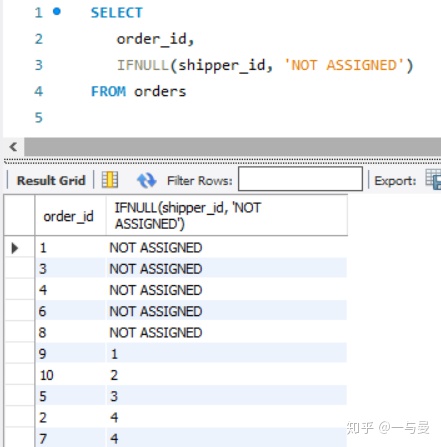The width and height of the screenshot is (441, 447).
Task: Click shipper value 2 in order 10 row
Action: (114, 375)
